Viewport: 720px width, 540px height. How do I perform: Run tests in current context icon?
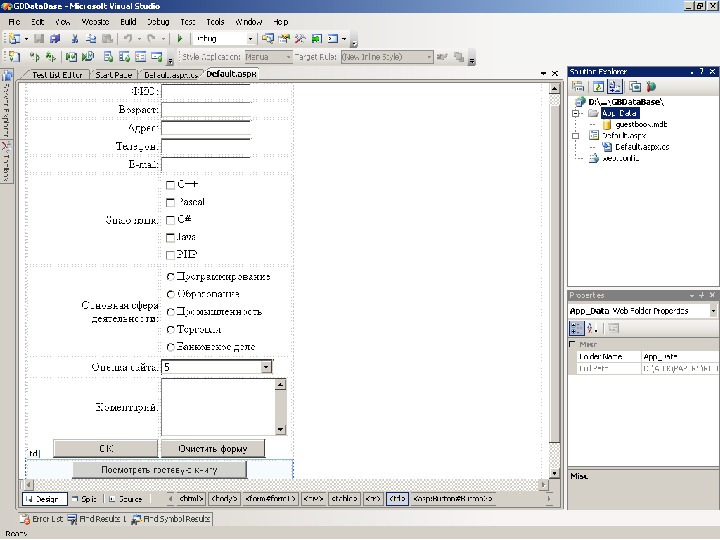click(x=34, y=57)
